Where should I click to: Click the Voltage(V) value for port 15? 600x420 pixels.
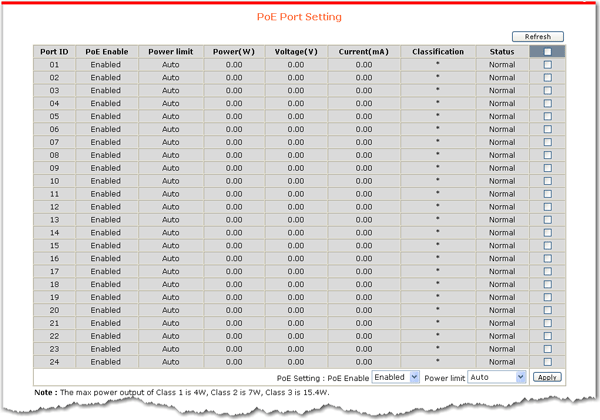pos(296,246)
